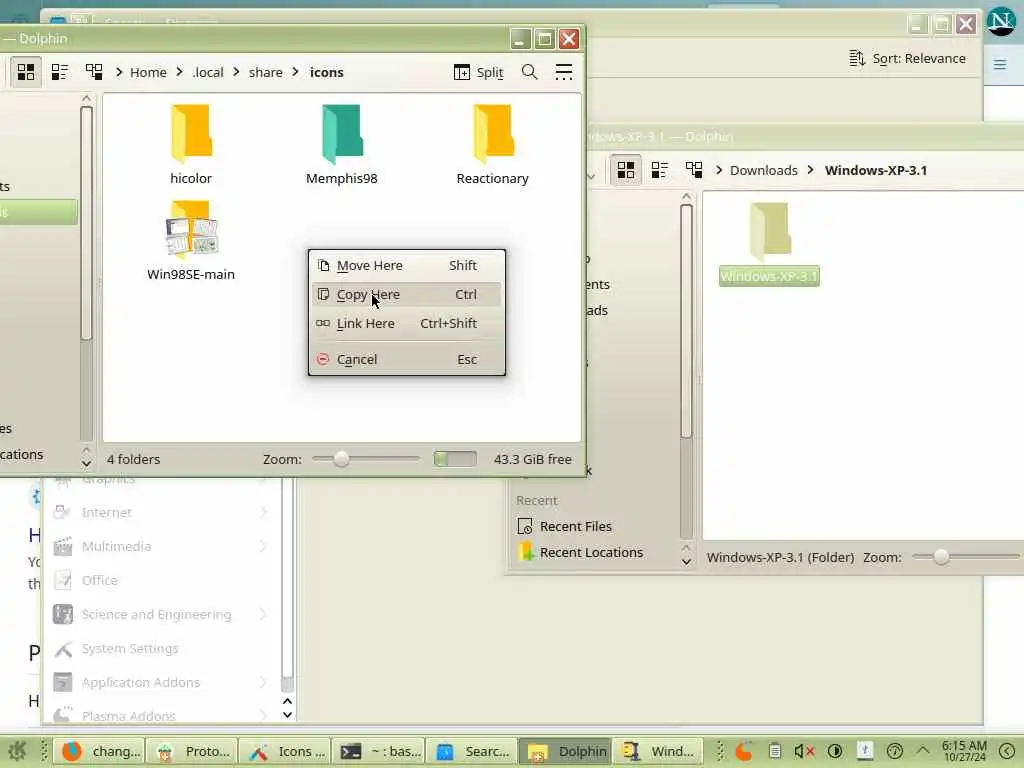
Task: Switch to 'Searc...' Discover taskbar entry
Action: pos(472,752)
